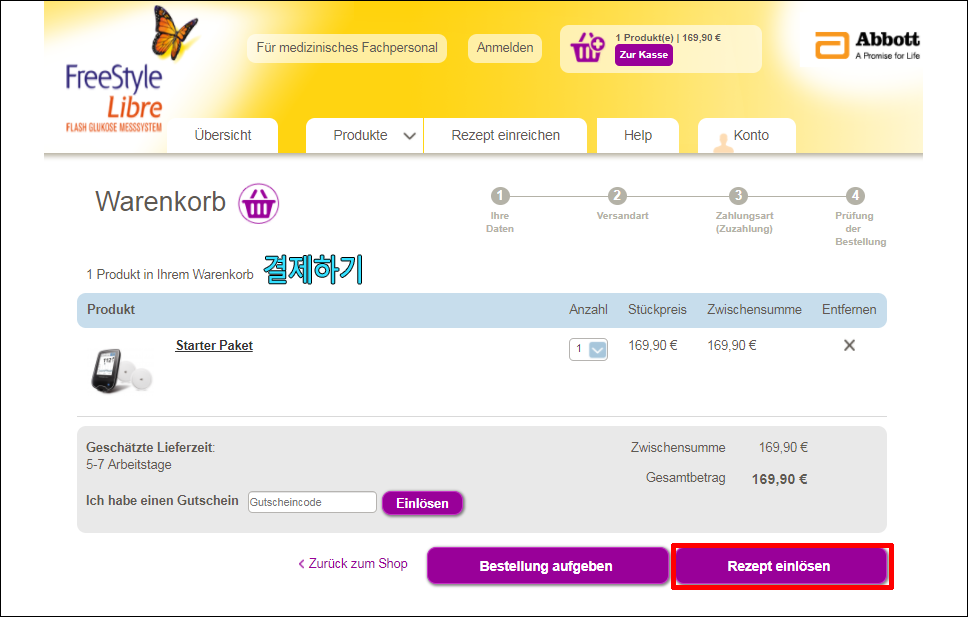Open the Starter Paket product link
Screen dimensions: 968x617
[x=214, y=345]
